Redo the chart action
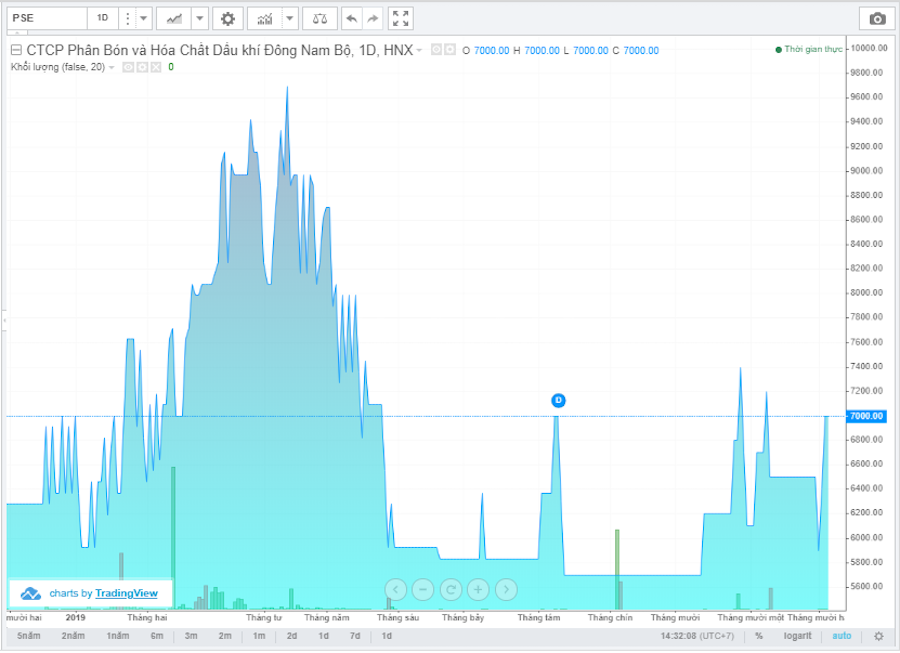The image size is (900, 653). tap(373, 18)
